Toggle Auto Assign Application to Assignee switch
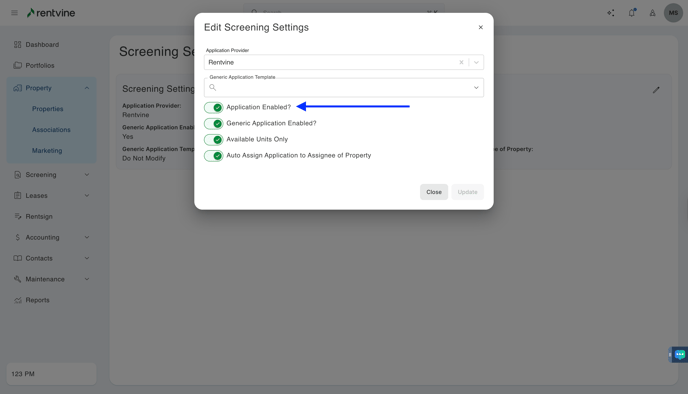The height and width of the screenshot is (394, 688). coord(214,156)
